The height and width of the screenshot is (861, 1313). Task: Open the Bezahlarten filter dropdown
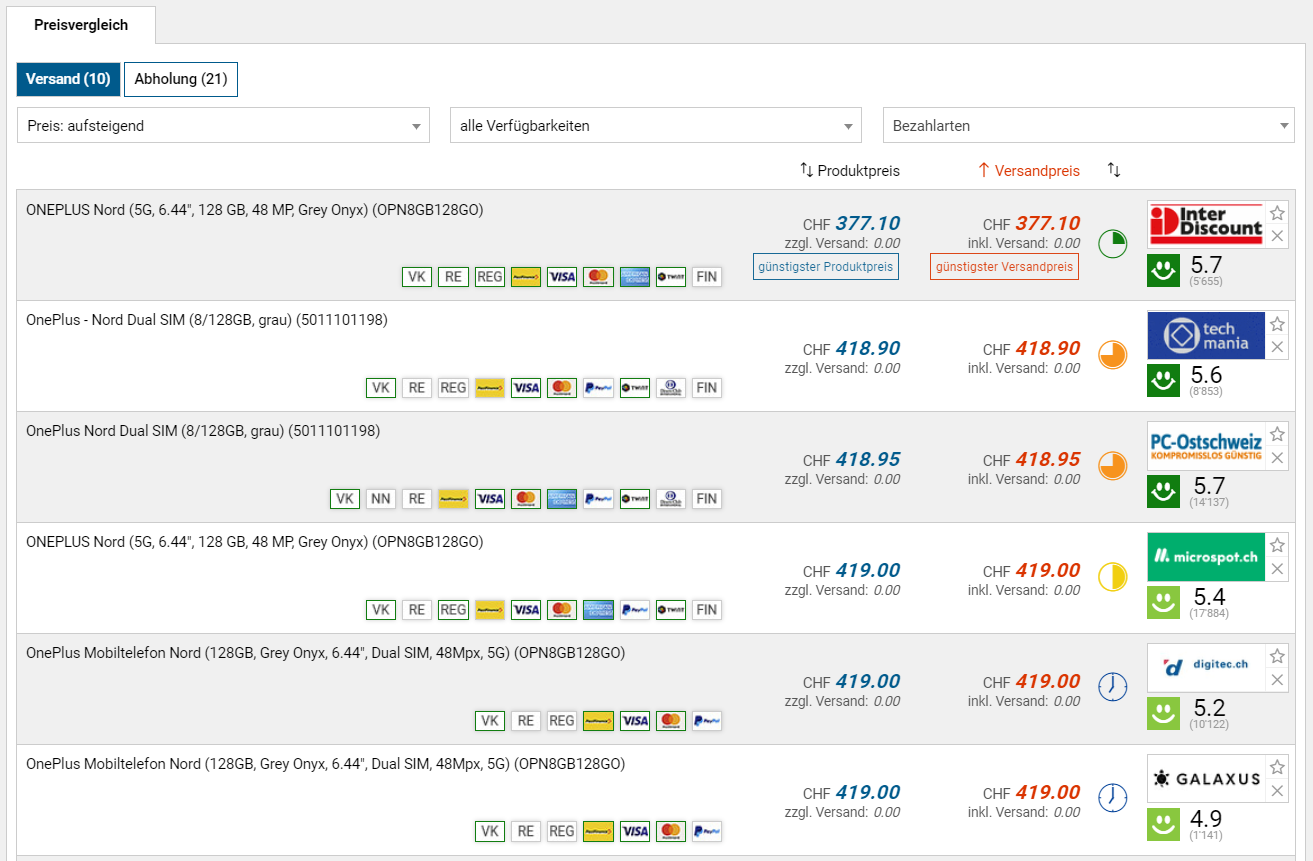point(1088,126)
